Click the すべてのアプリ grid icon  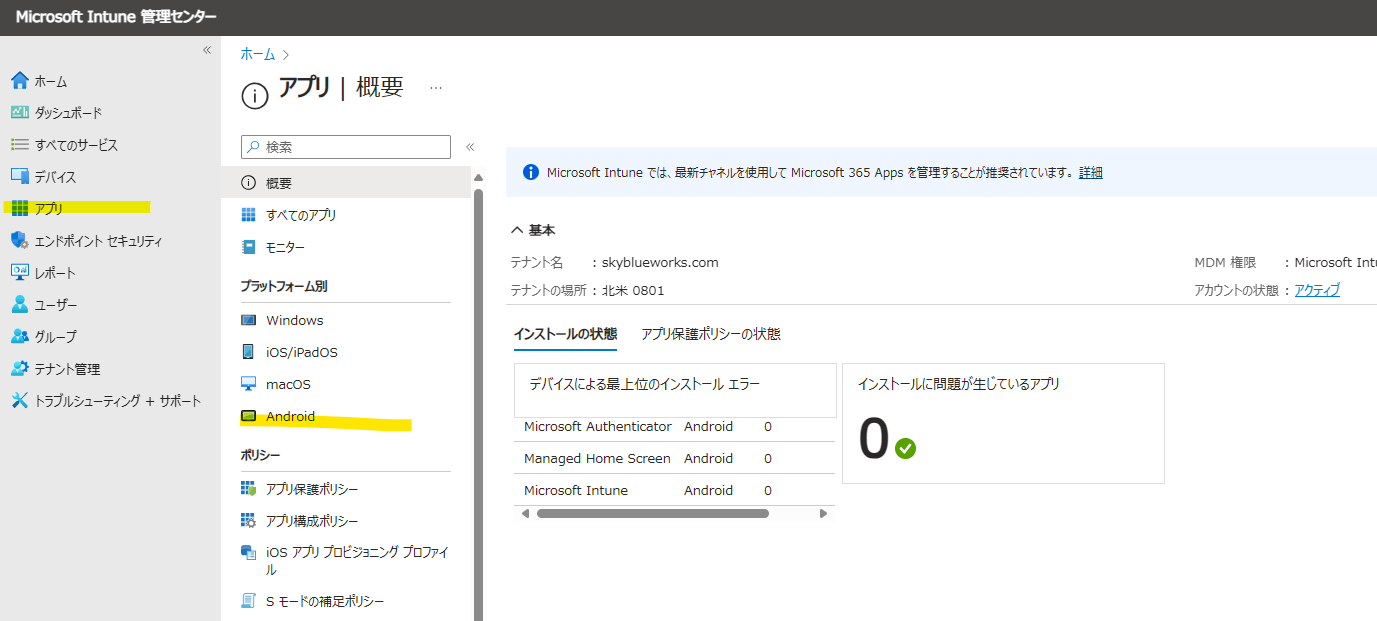(x=249, y=215)
